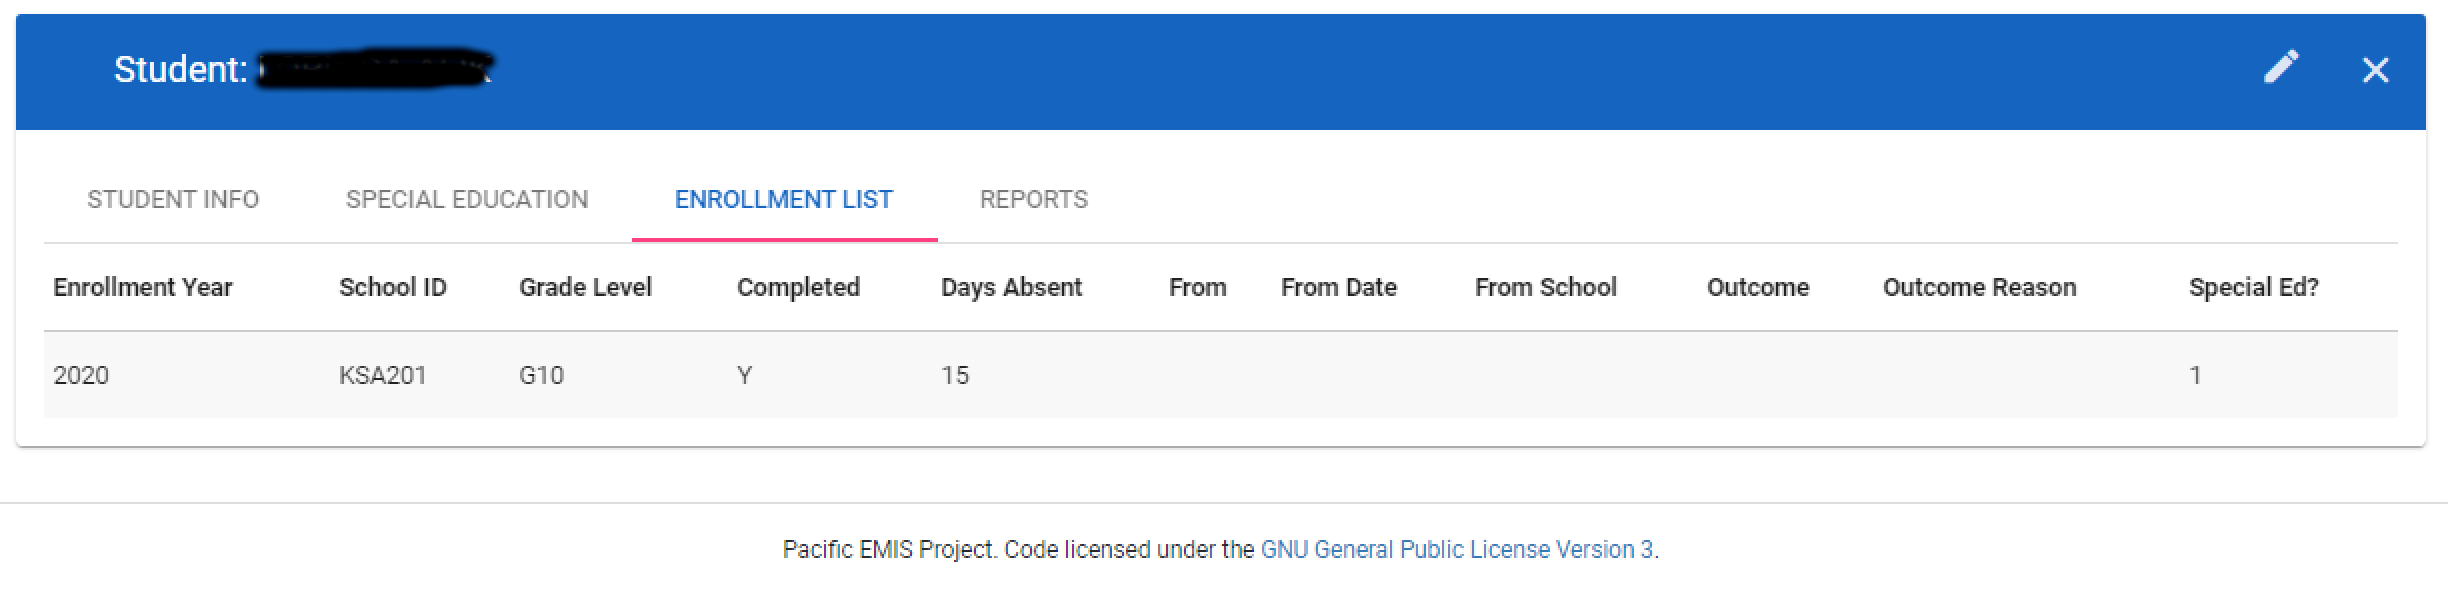
Task: Click the From Date column header
Action: click(1338, 288)
